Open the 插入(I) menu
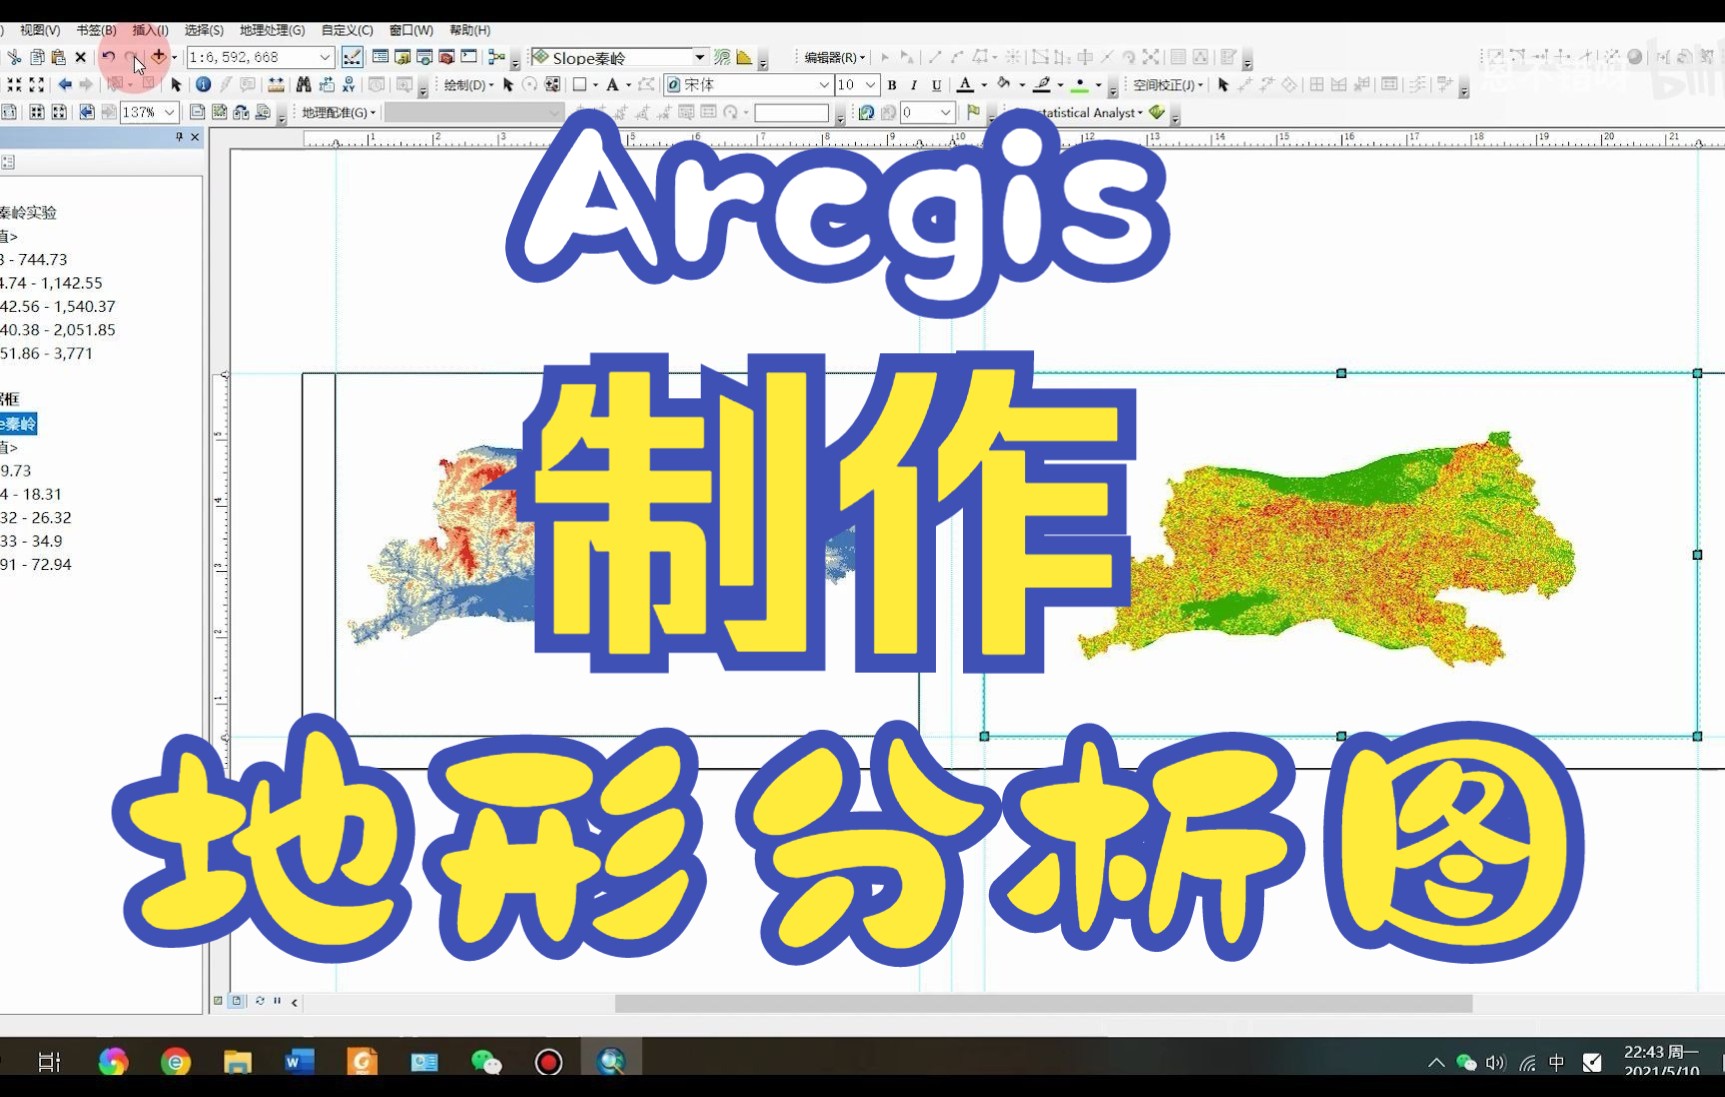Viewport: 1725px width, 1097px height. click(x=148, y=30)
